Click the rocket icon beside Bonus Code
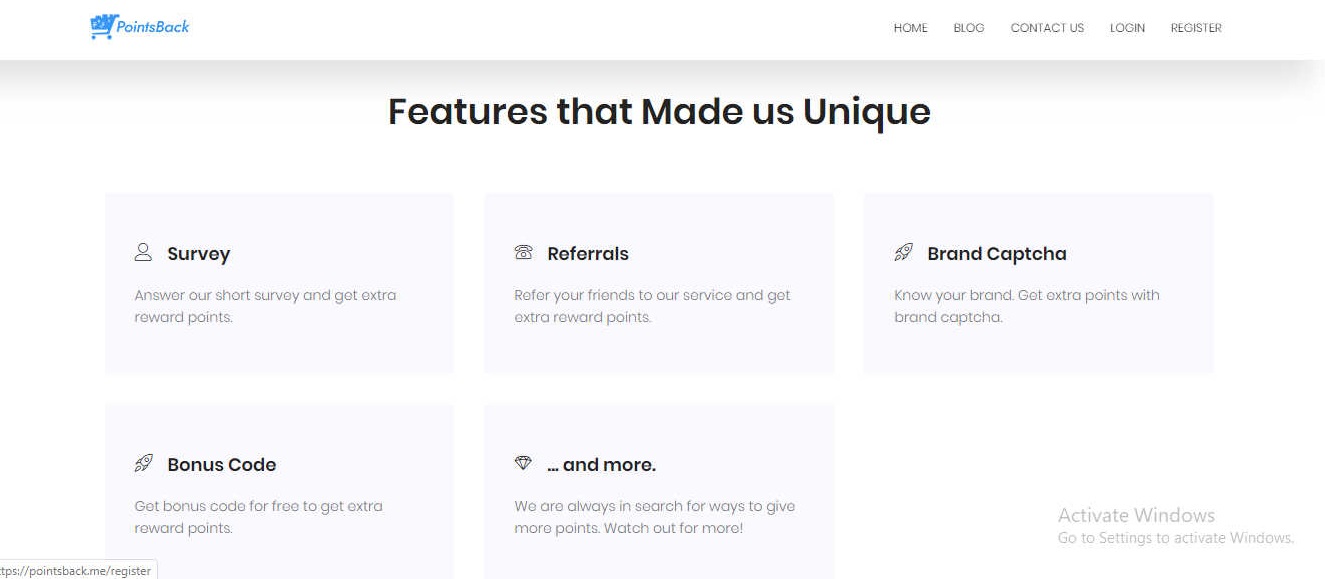 (x=143, y=463)
